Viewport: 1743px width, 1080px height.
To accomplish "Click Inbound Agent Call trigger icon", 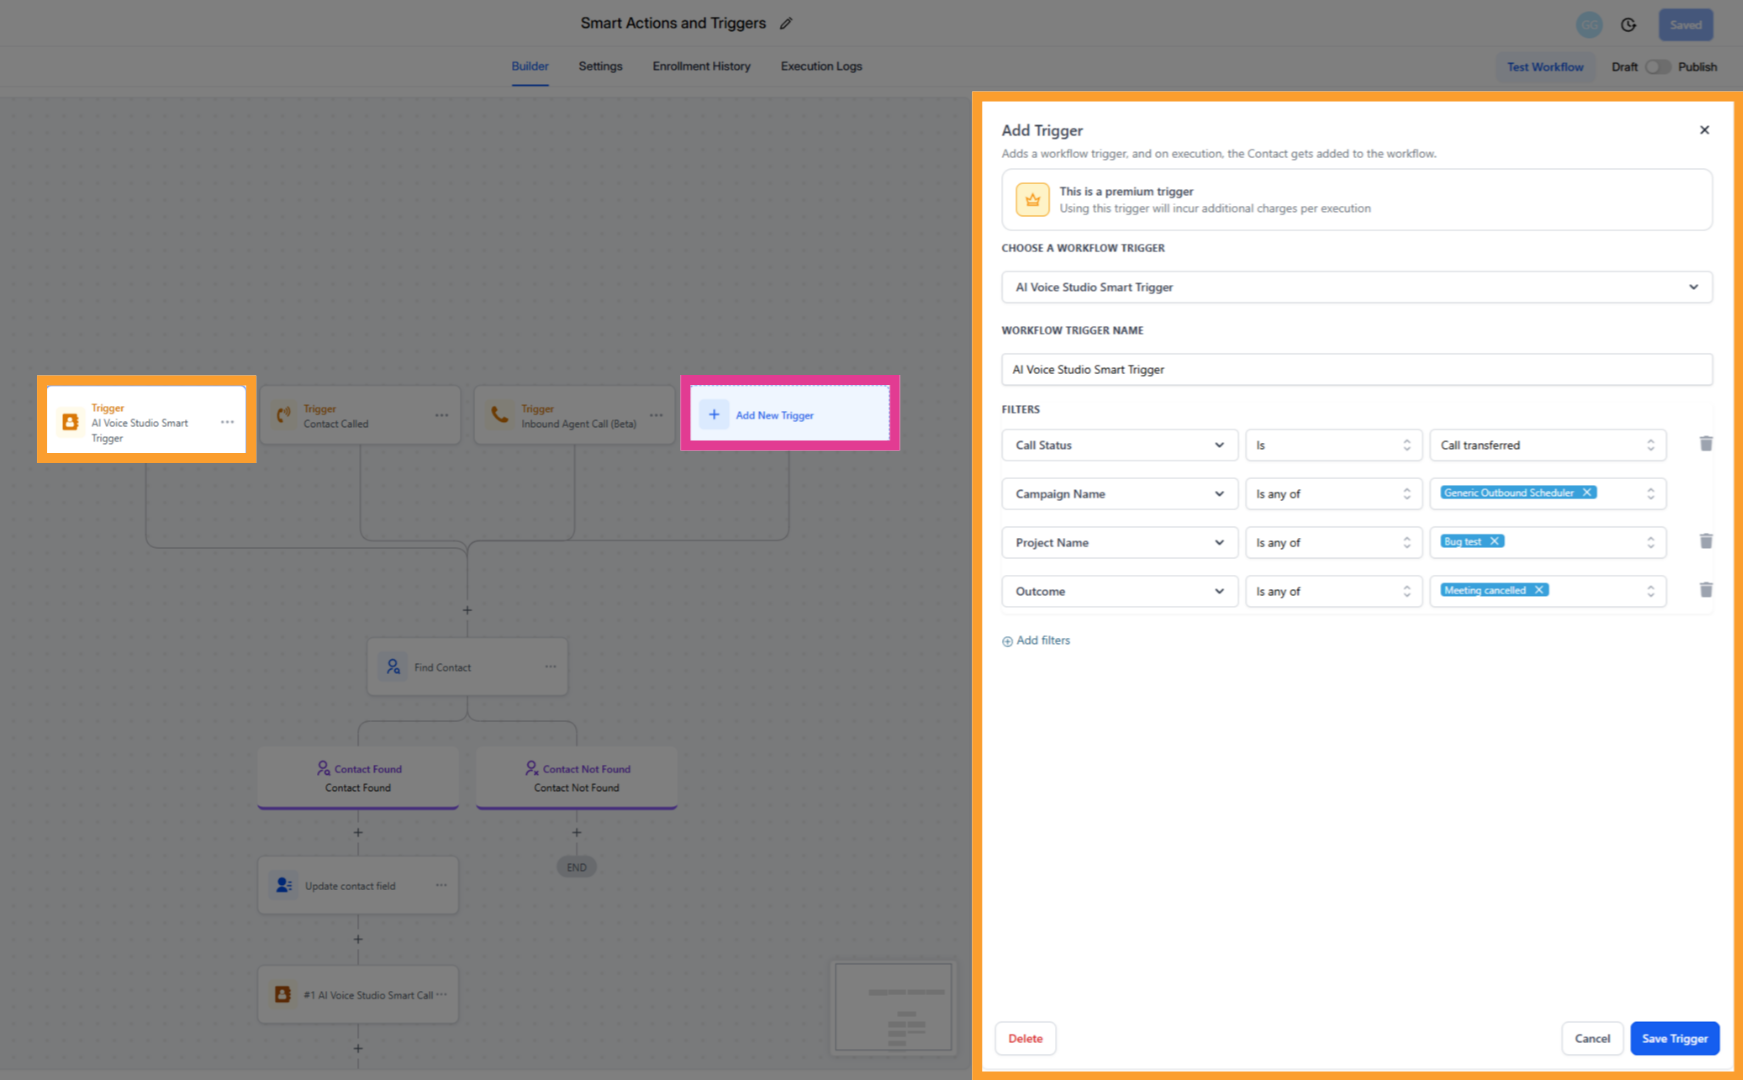I will click(x=499, y=414).
